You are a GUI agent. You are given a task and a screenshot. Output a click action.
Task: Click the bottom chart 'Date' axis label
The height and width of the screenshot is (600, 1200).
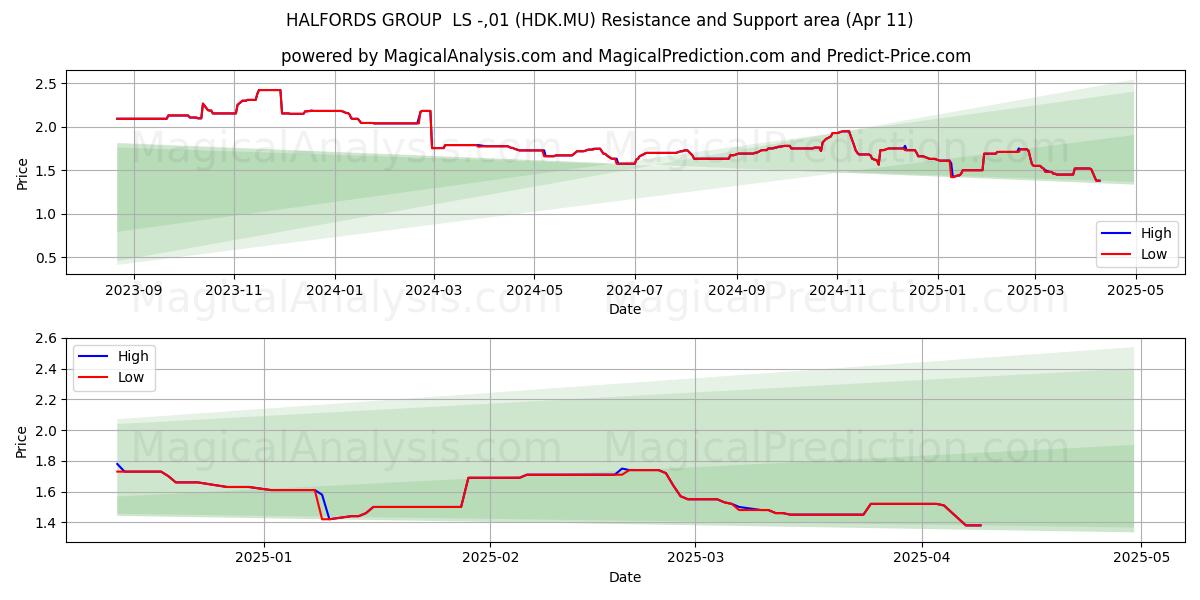pyautogui.click(x=625, y=577)
